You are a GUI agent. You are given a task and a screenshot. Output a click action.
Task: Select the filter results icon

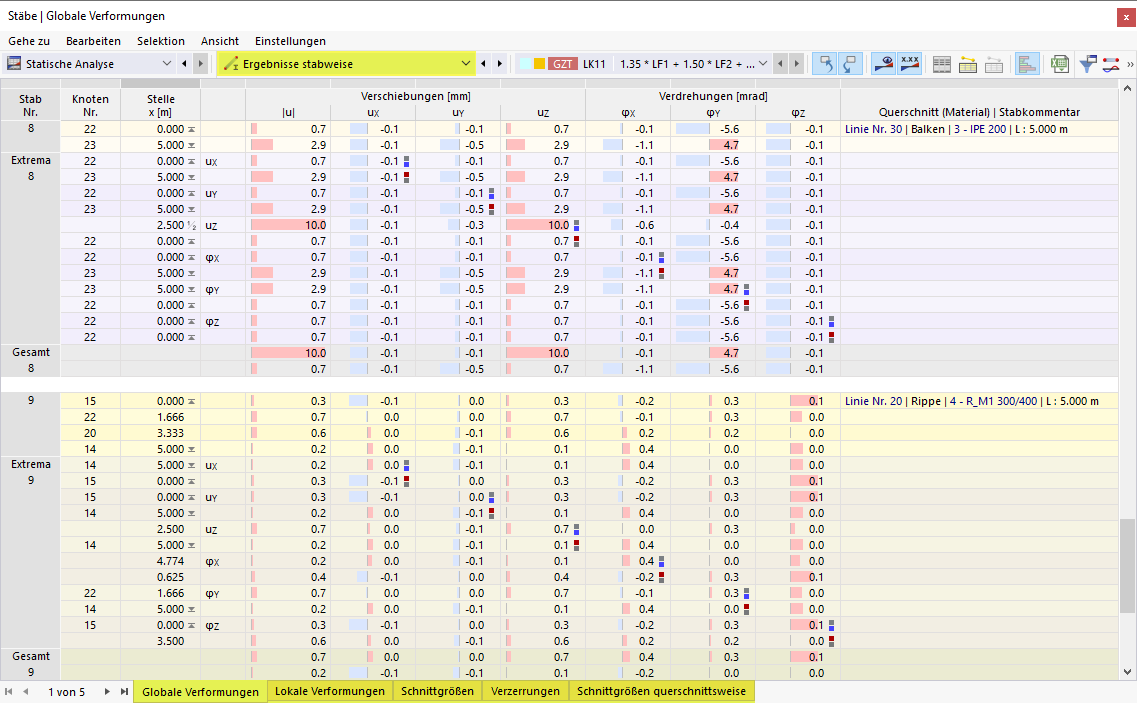tap(1088, 63)
